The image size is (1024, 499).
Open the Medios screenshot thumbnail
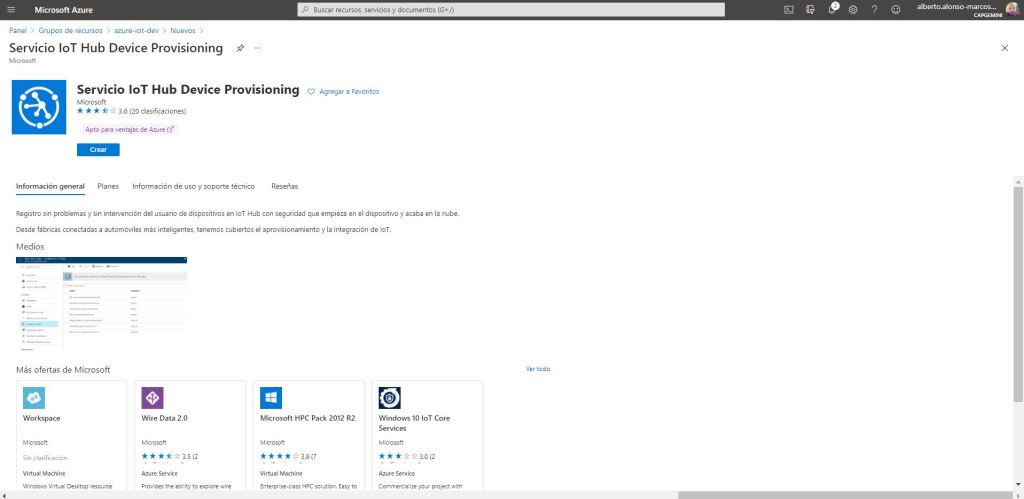[x=102, y=303]
